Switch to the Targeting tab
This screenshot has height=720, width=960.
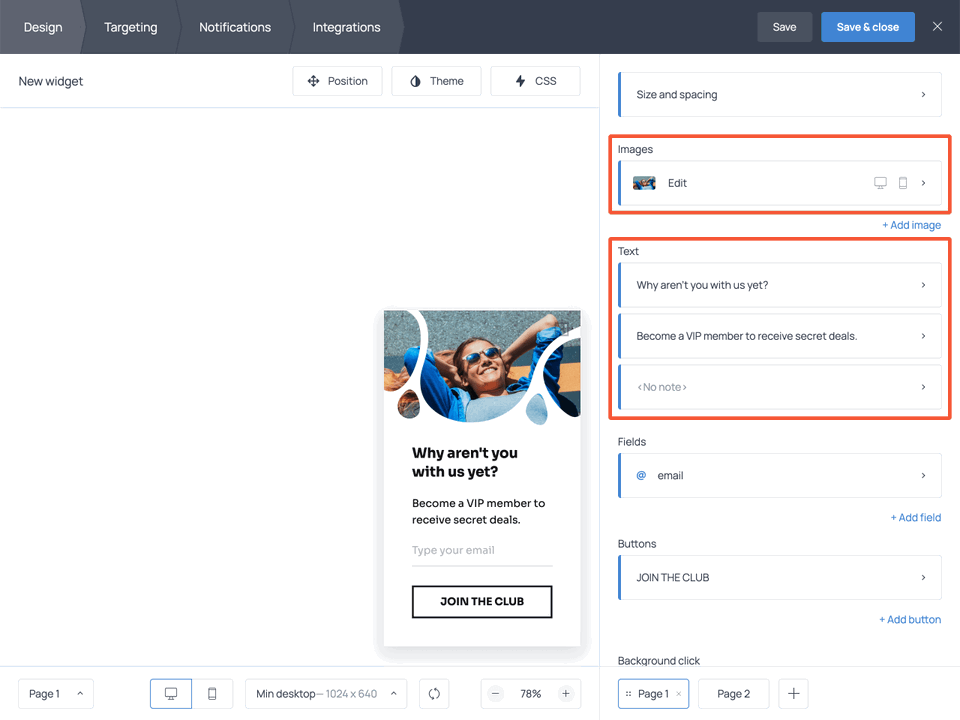tap(130, 27)
